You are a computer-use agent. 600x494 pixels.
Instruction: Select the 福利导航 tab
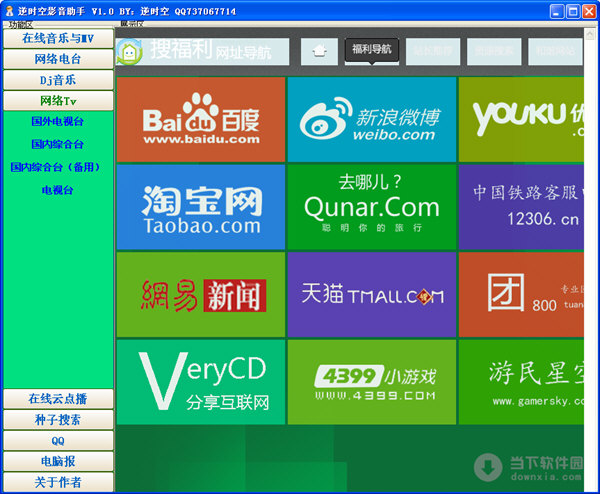click(x=372, y=50)
